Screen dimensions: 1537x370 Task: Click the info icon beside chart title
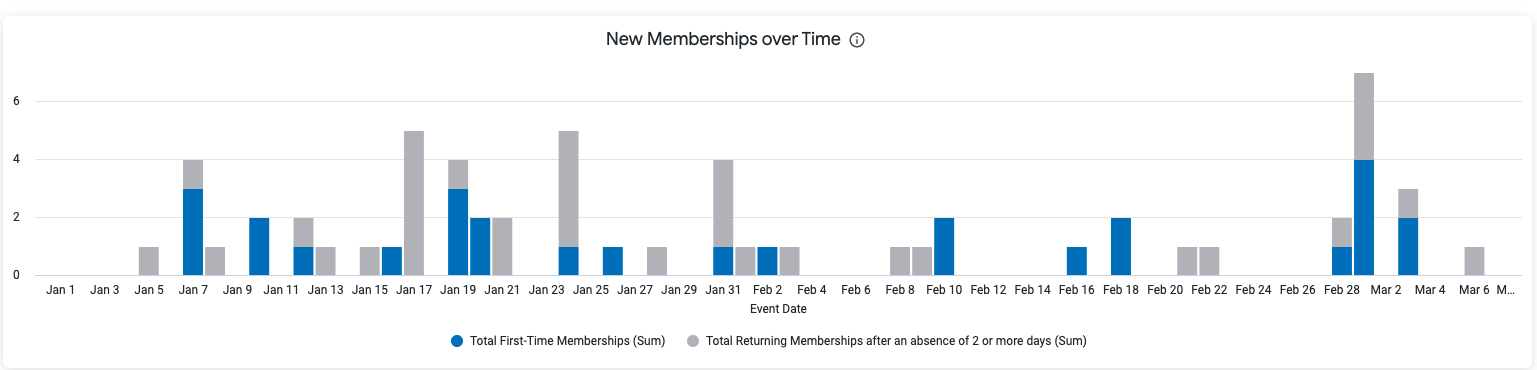click(x=856, y=40)
